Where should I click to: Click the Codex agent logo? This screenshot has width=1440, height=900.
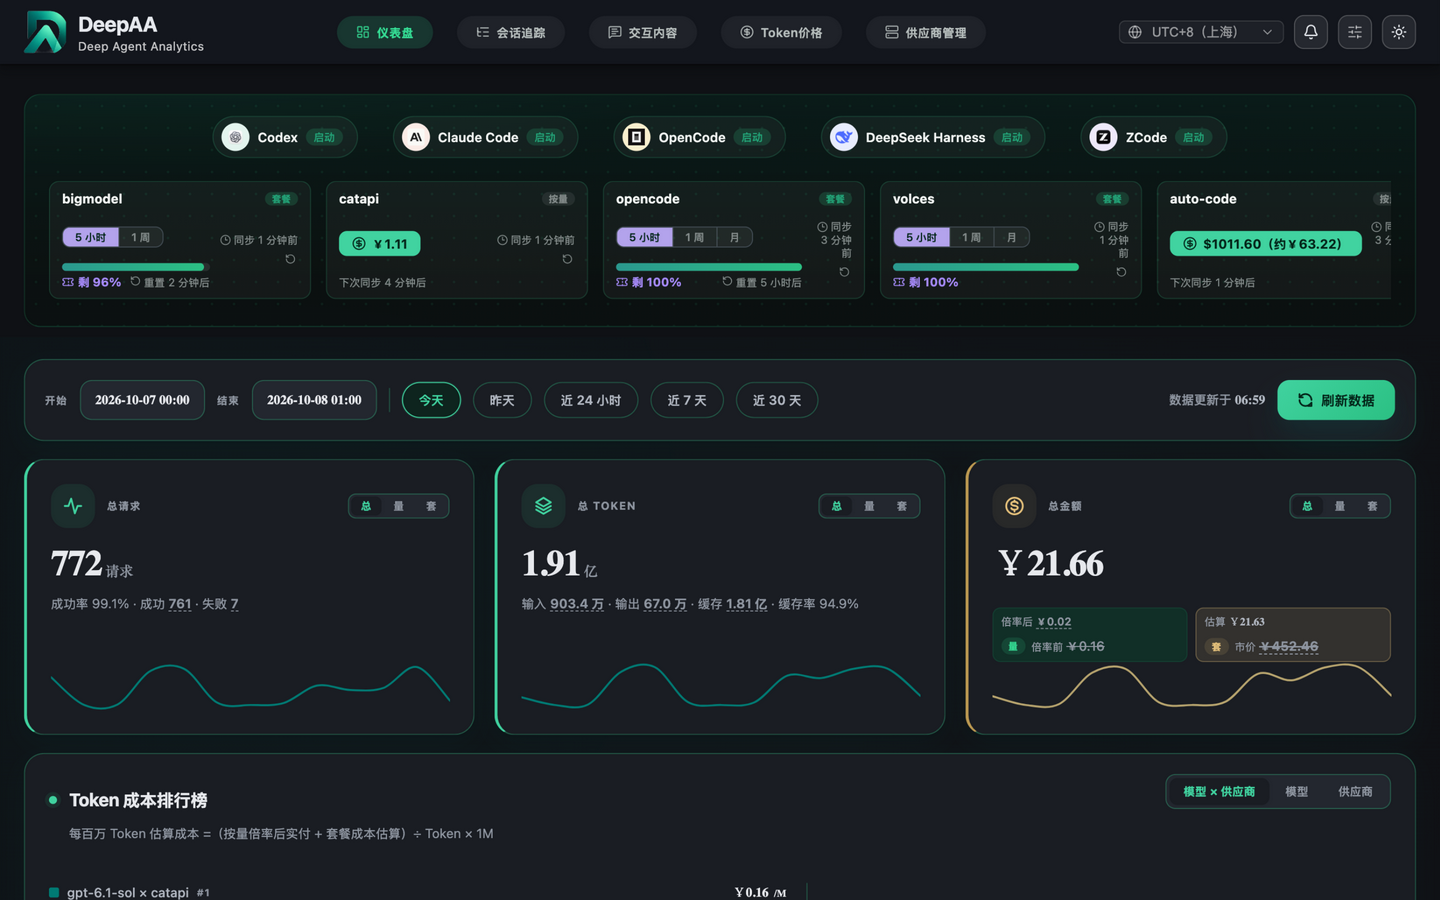coord(235,137)
